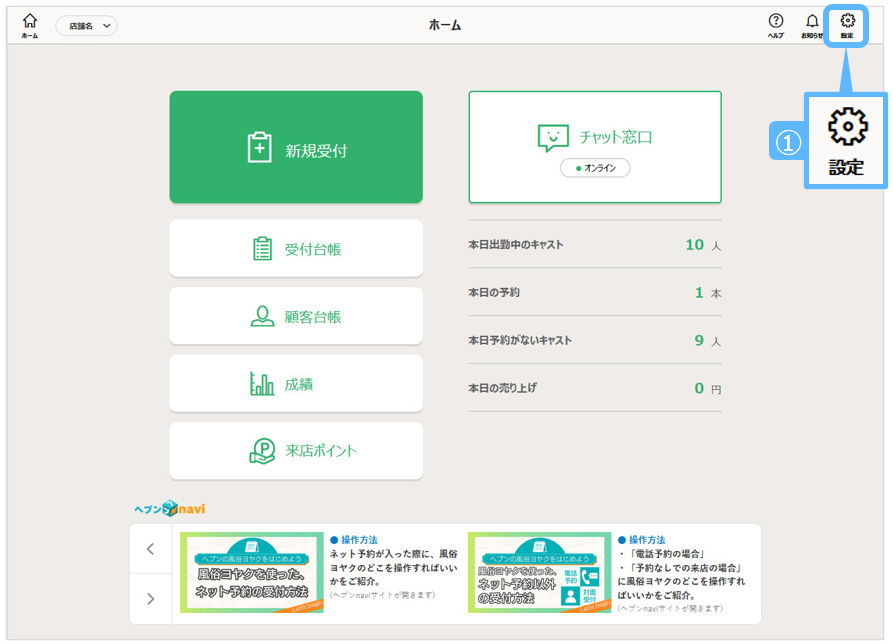893x644 pixels.
Task: Open the 受付台帳 menu button
Action: [296, 249]
